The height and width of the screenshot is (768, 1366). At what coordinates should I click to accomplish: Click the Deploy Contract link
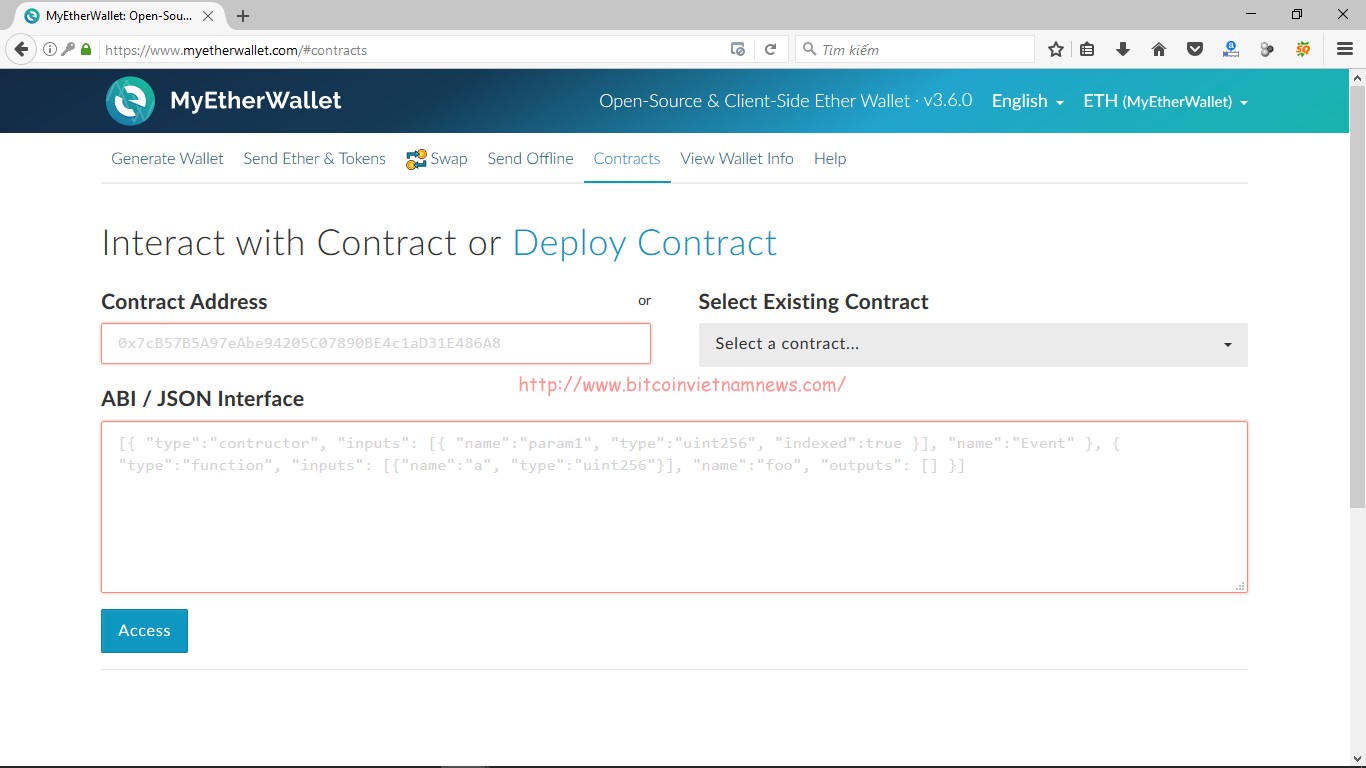(x=645, y=243)
